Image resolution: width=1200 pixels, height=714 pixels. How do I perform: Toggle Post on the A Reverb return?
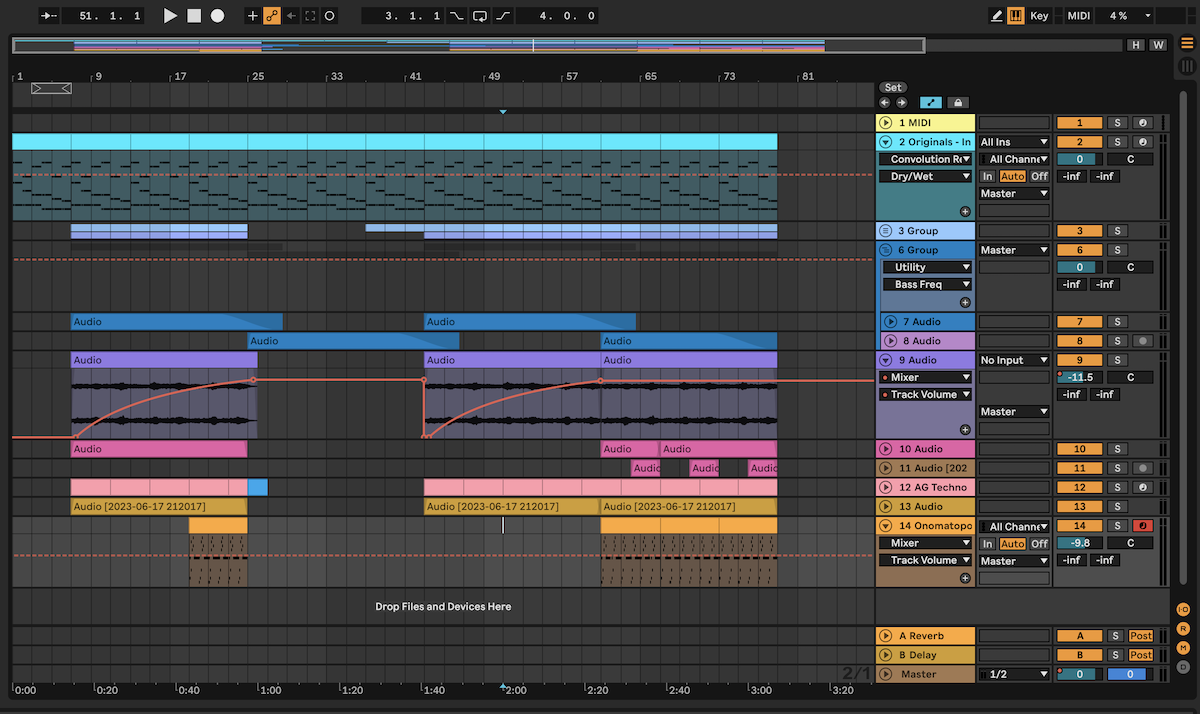[1141, 636]
